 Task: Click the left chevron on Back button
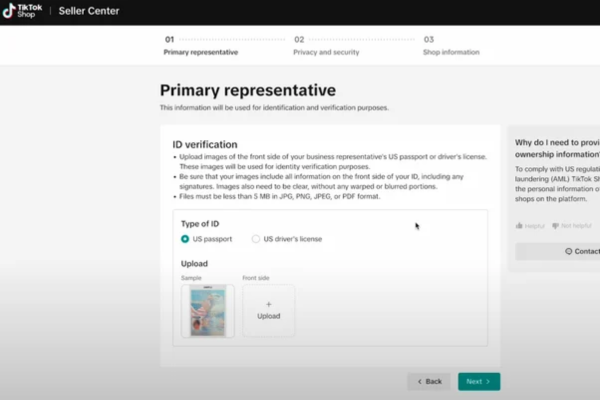tap(420, 382)
